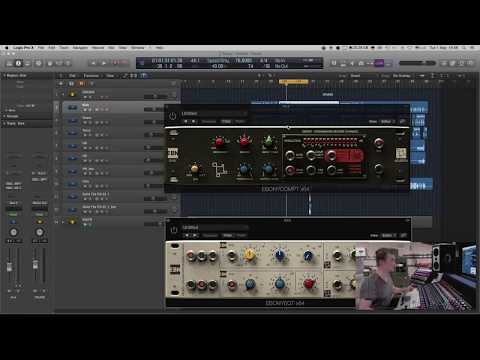Open the List Editors button
Viewport: 480px width, 360px height.
point(444,63)
